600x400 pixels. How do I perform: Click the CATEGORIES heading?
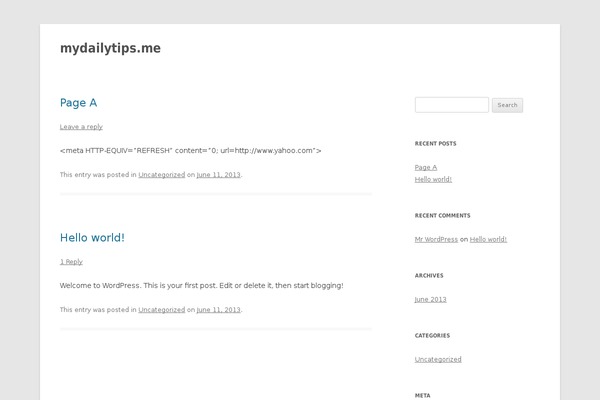pos(432,336)
